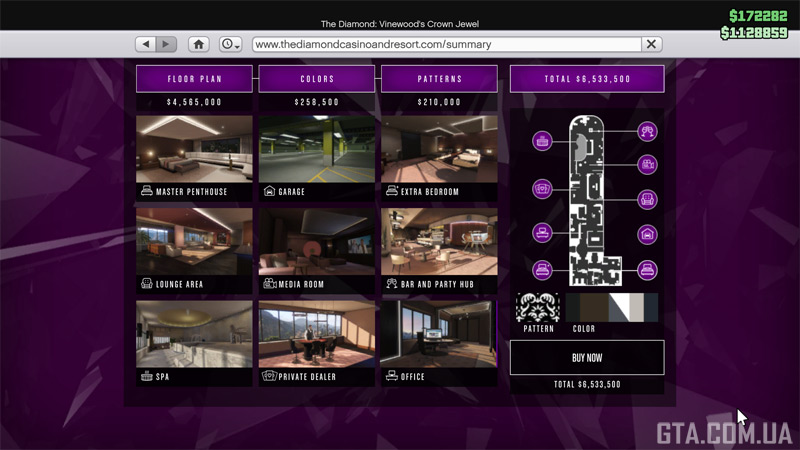800x450 pixels.
Task: Open the Patterns tab
Action: pyautogui.click(x=439, y=79)
